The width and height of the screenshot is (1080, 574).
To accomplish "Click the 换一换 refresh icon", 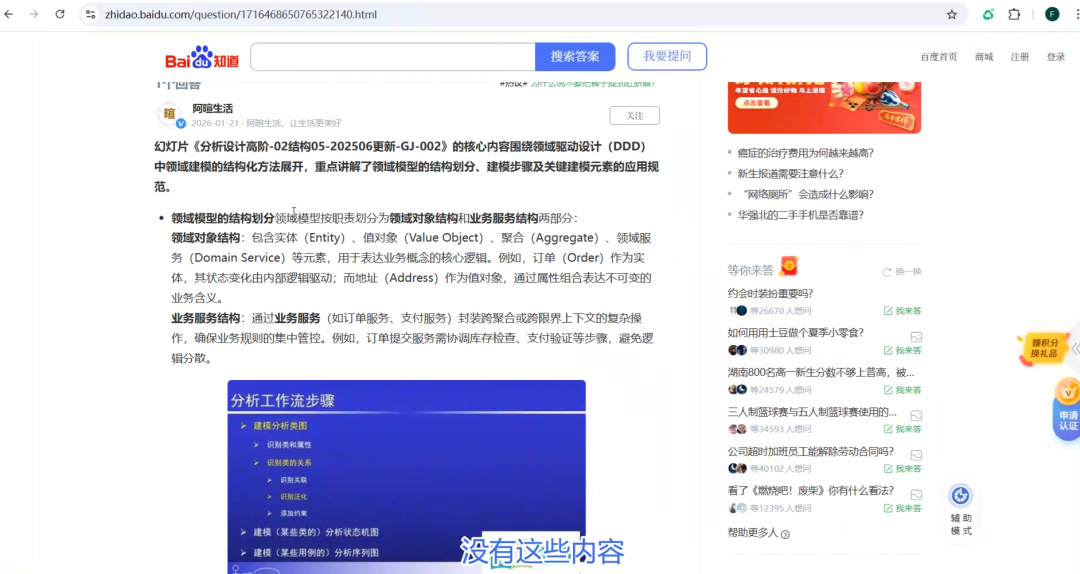I will tap(886, 272).
